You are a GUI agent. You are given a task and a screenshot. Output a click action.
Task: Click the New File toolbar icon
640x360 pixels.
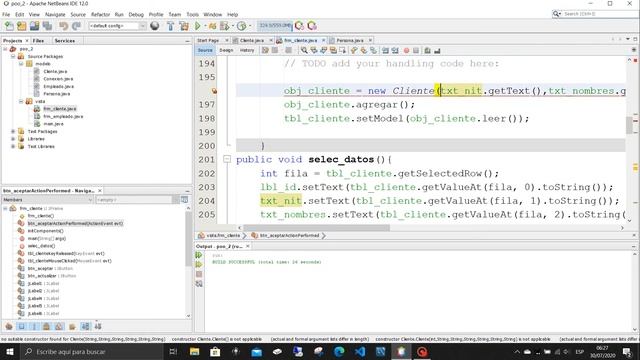coord(9,26)
